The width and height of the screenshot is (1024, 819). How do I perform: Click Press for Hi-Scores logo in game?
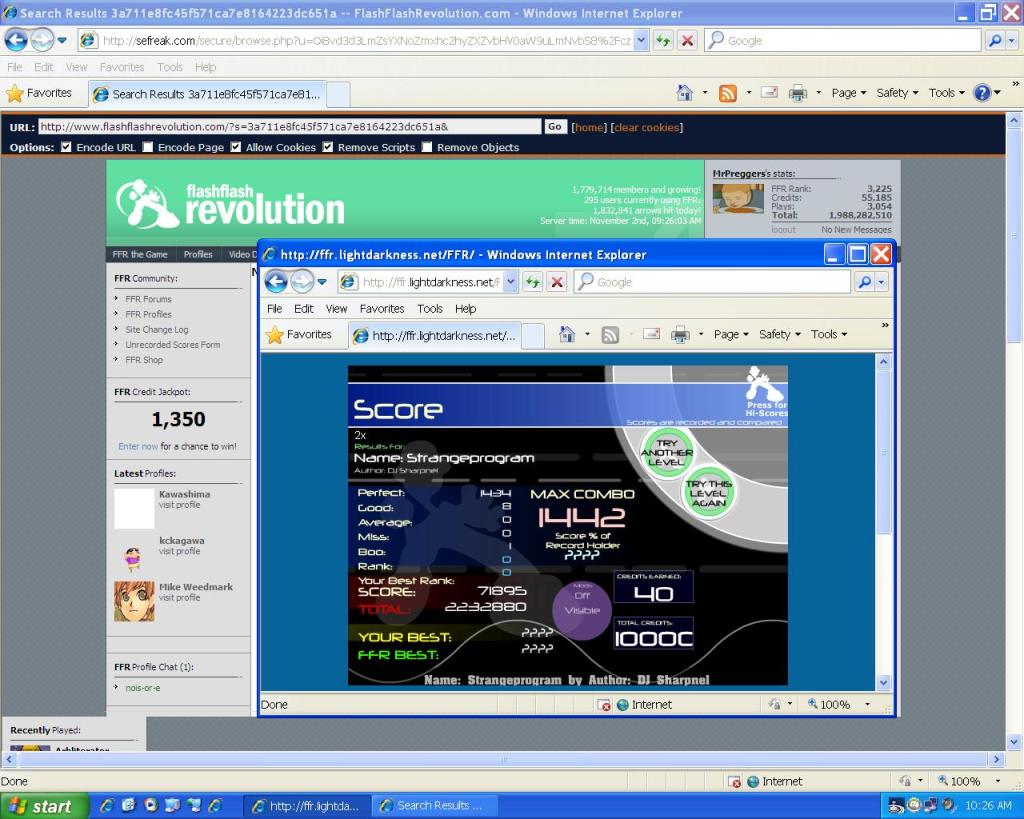pyautogui.click(x=765, y=392)
